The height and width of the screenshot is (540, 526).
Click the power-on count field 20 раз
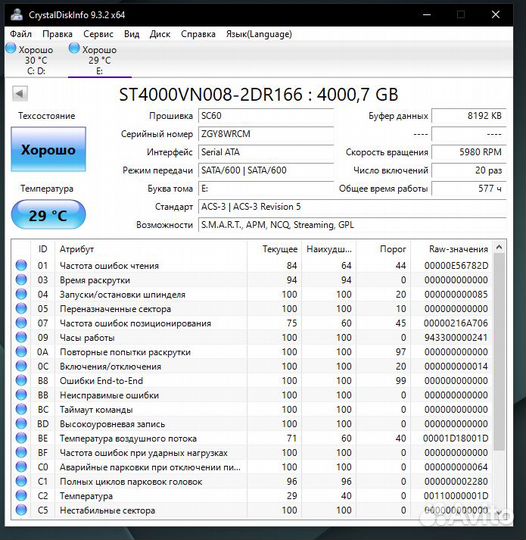pos(469,170)
